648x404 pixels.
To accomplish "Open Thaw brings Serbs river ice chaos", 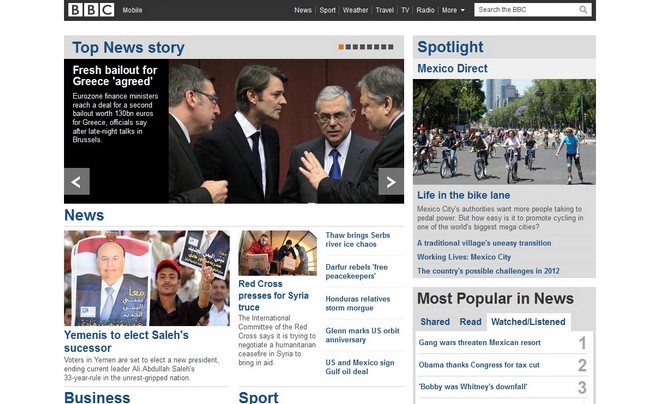I will click(357, 240).
